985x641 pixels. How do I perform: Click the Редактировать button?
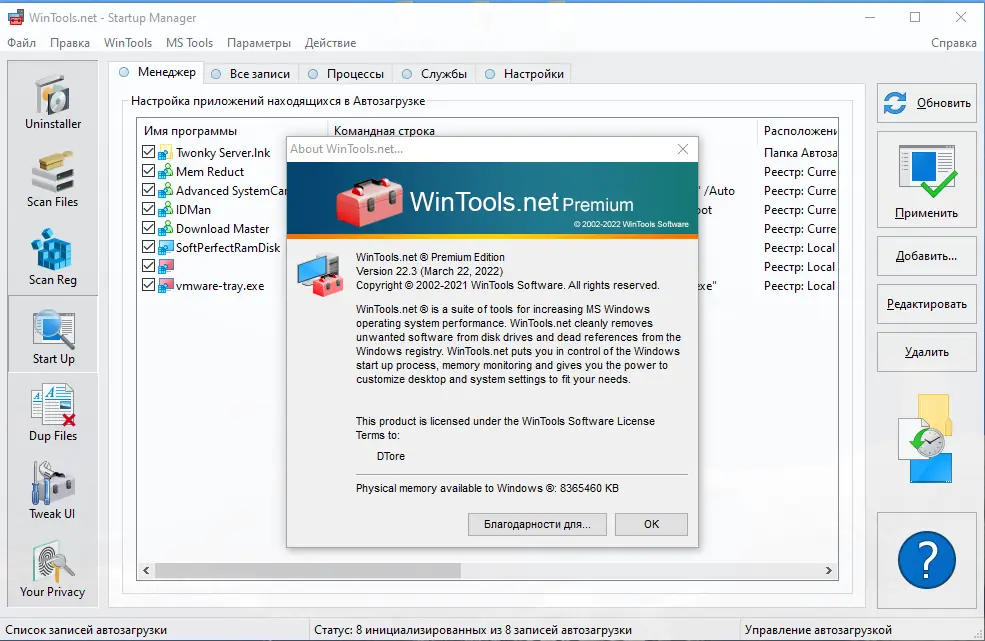point(927,304)
